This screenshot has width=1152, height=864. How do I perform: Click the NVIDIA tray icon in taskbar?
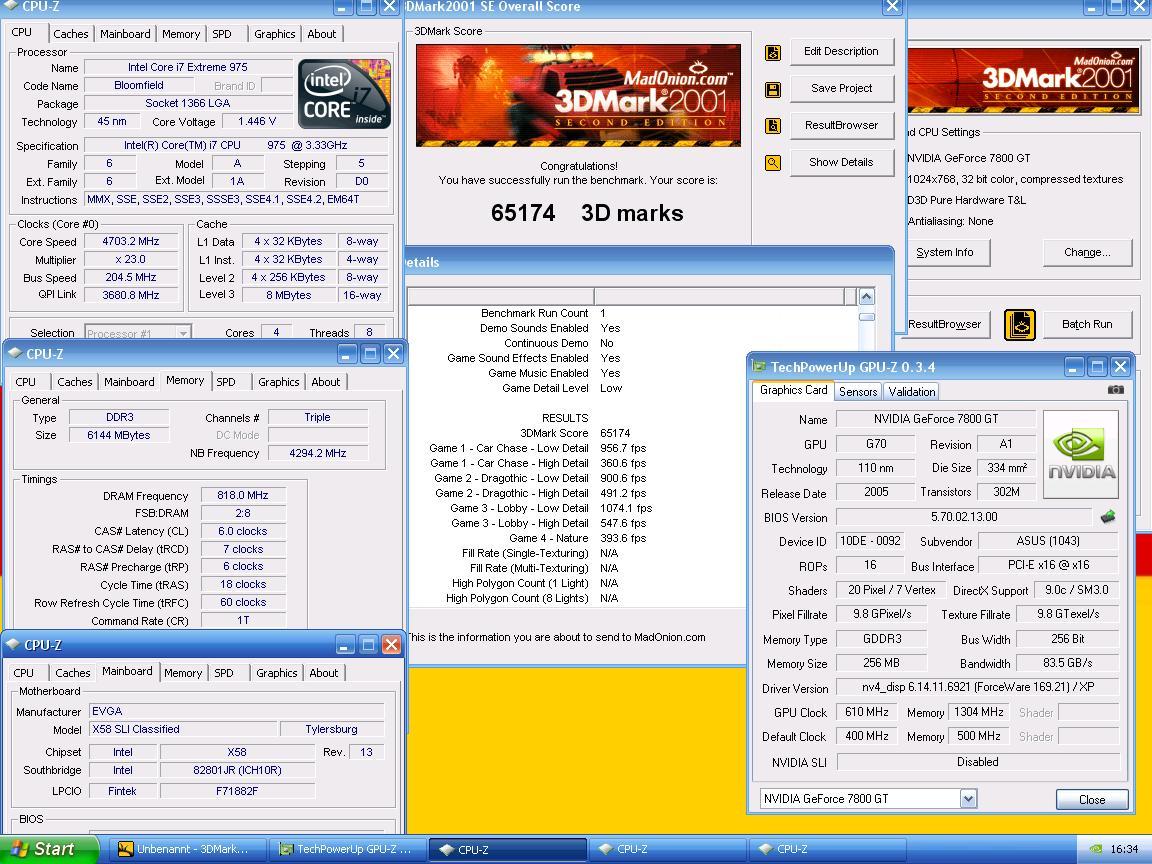coord(1095,849)
